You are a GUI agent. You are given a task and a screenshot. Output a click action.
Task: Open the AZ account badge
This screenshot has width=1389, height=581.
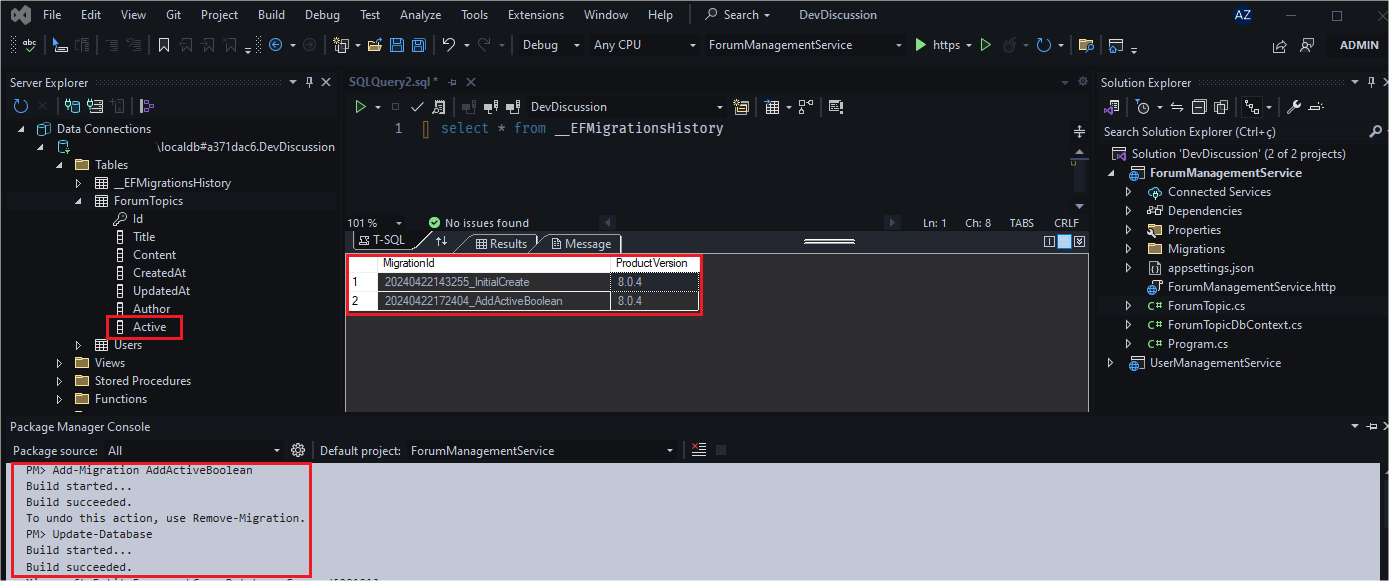pos(1243,15)
